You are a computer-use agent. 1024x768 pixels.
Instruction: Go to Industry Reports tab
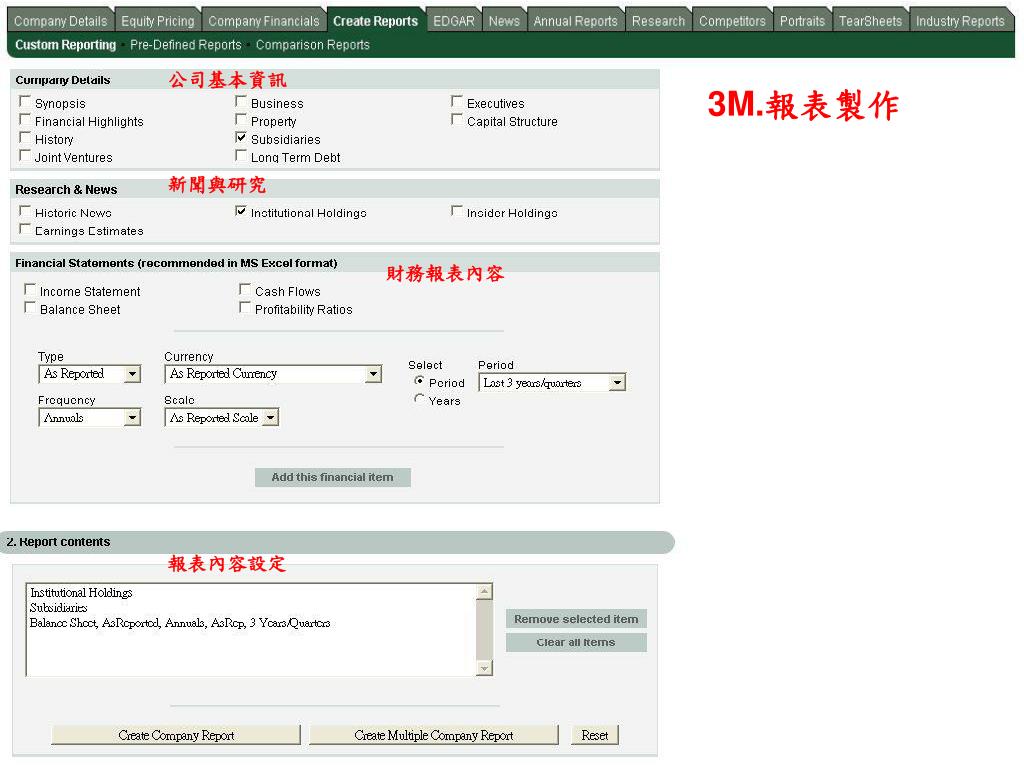coord(960,21)
